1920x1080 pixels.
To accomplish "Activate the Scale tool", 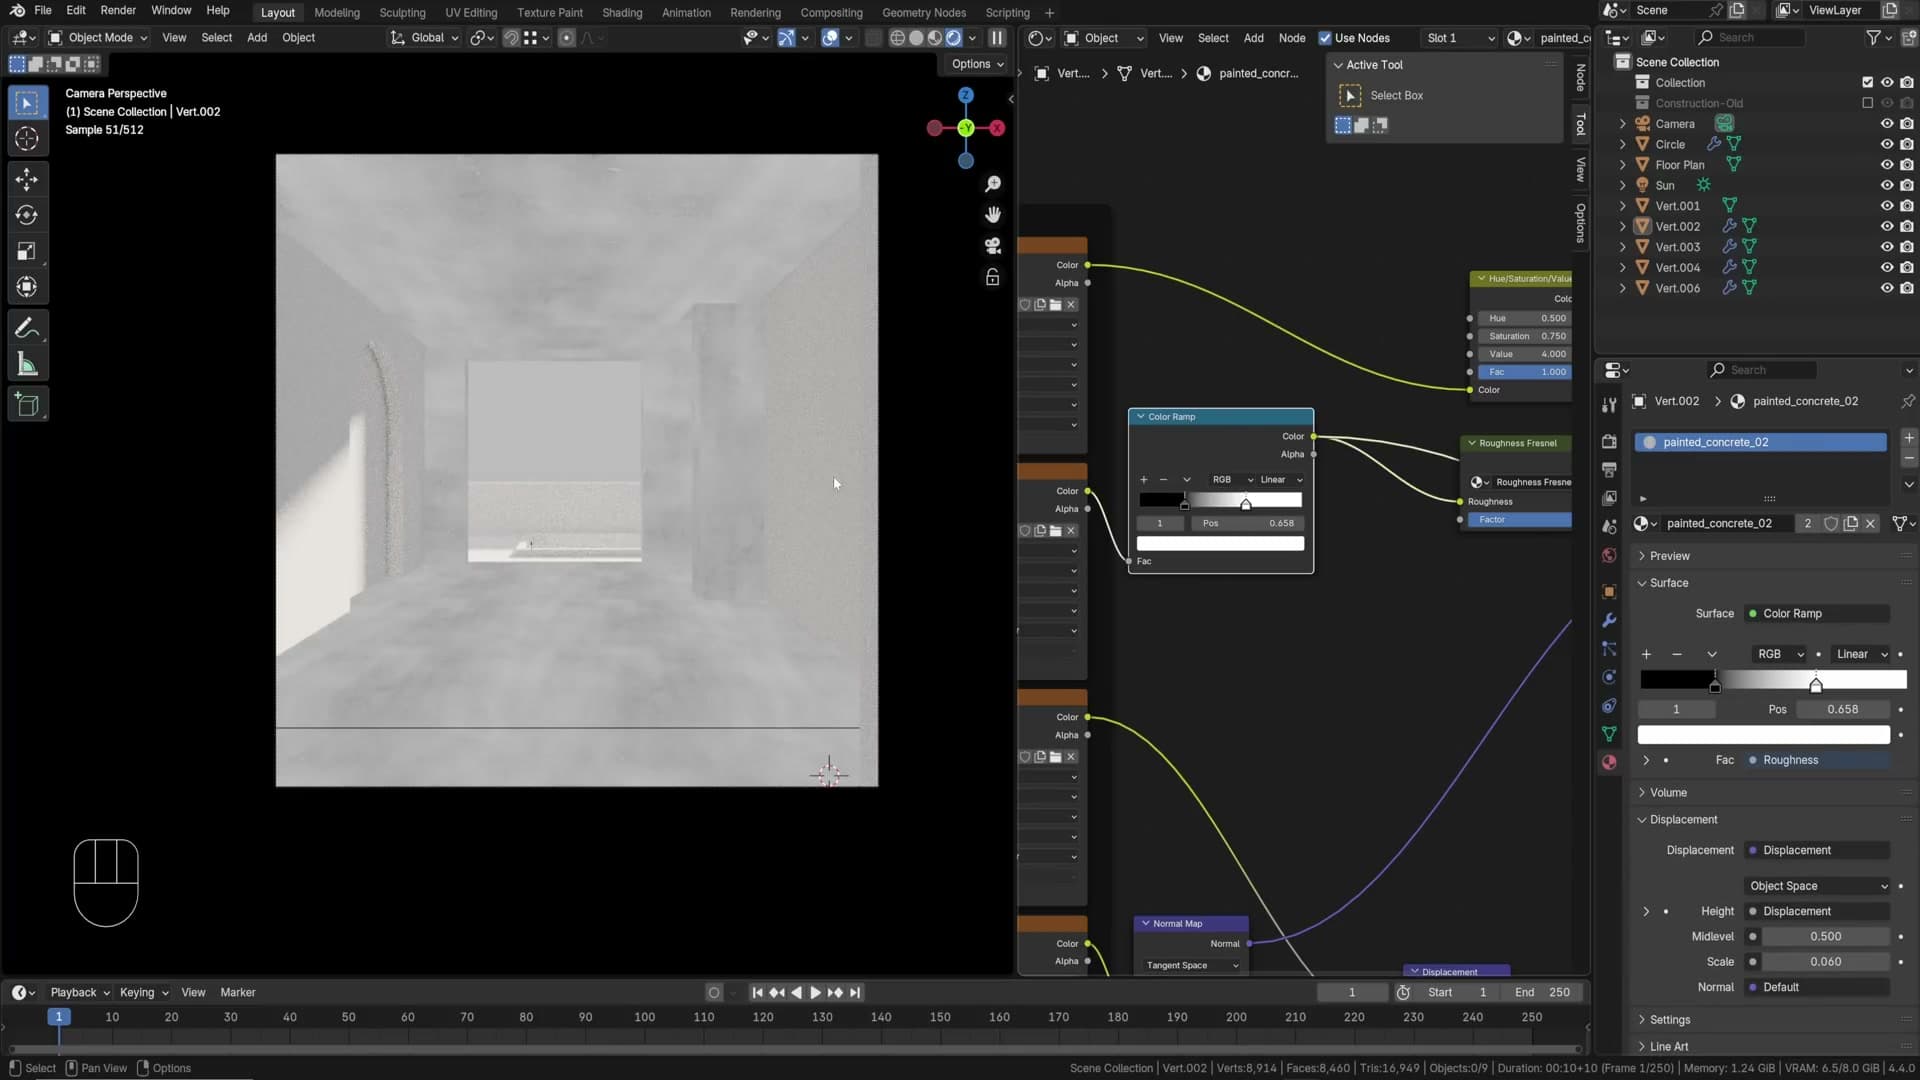I will click(27, 251).
